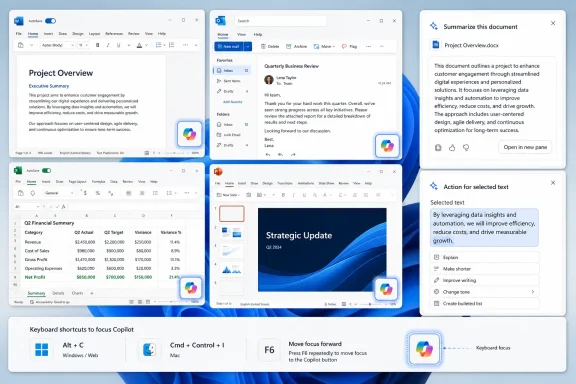The image size is (576, 384).
Task: Click numbered list icon in Word toolbar
Action: (171, 45)
